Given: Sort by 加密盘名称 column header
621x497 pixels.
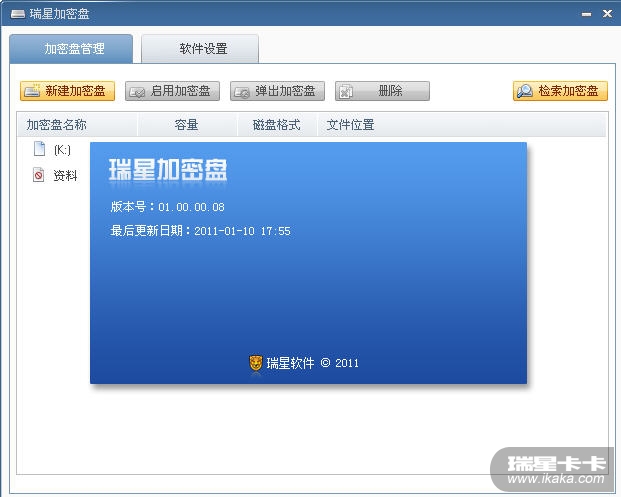Looking at the screenshot, I should click(x=77, y=125).
